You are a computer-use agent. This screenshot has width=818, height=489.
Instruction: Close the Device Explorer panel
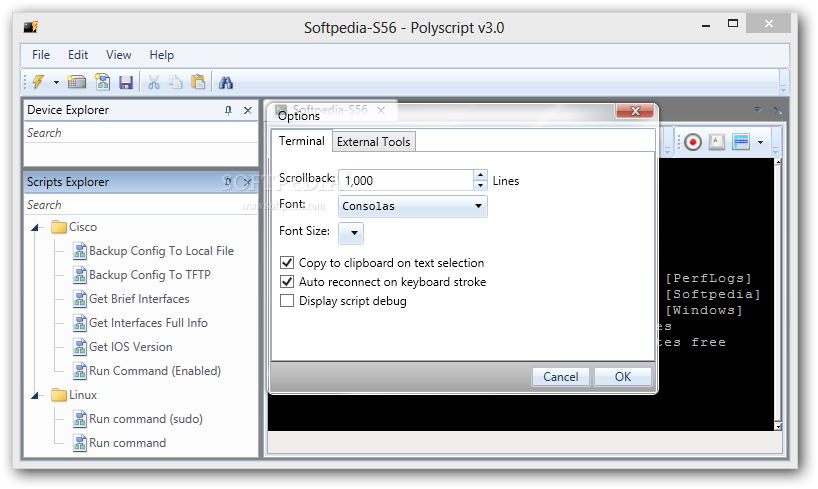(x=248, y=110)
